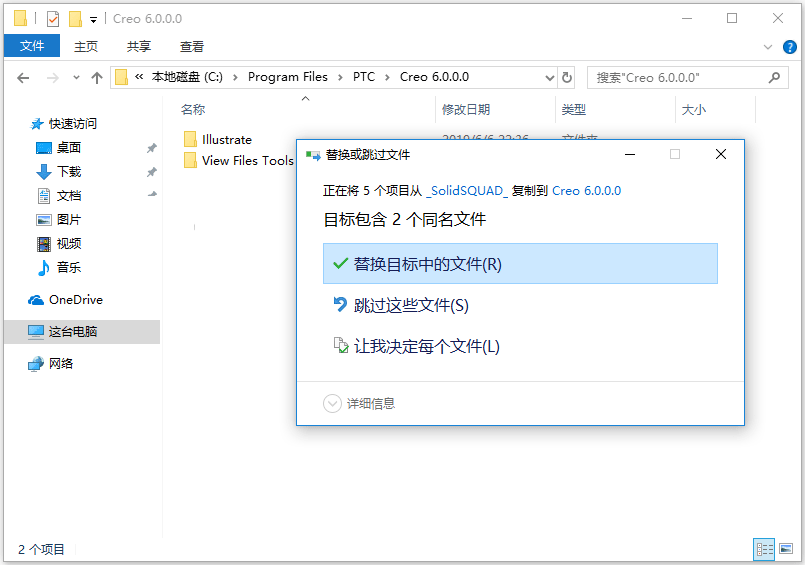Image resolution: width=805 pixels, height=565 pixels.
Task: Expand the arrow after Program Files in path
Action: point(340,77)
